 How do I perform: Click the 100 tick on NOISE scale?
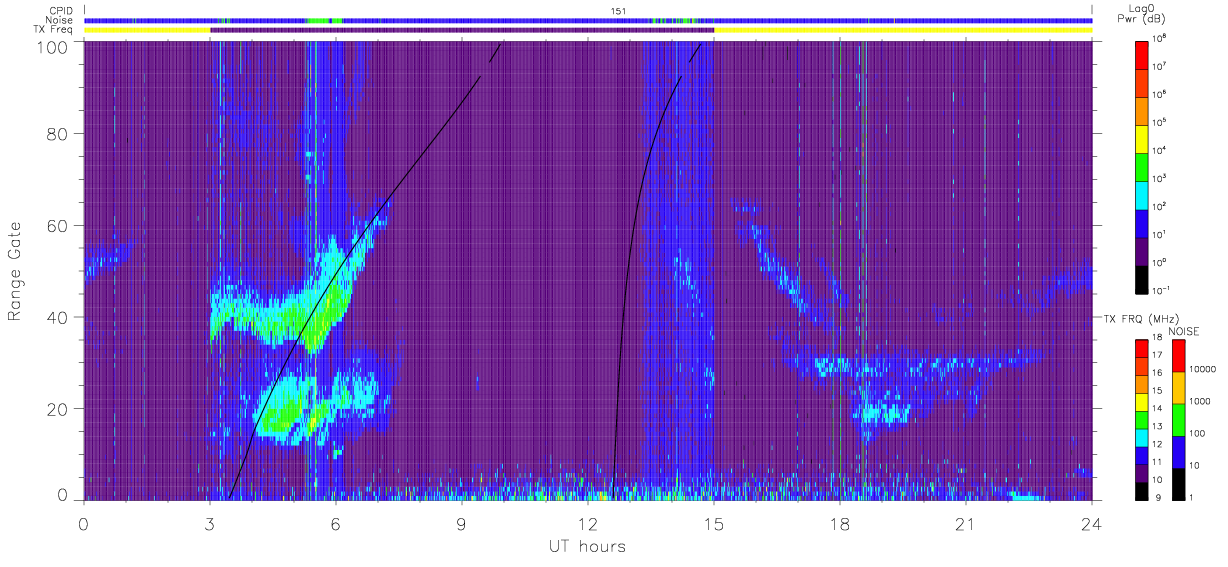pyautogui.click(x=1199, y=434)
